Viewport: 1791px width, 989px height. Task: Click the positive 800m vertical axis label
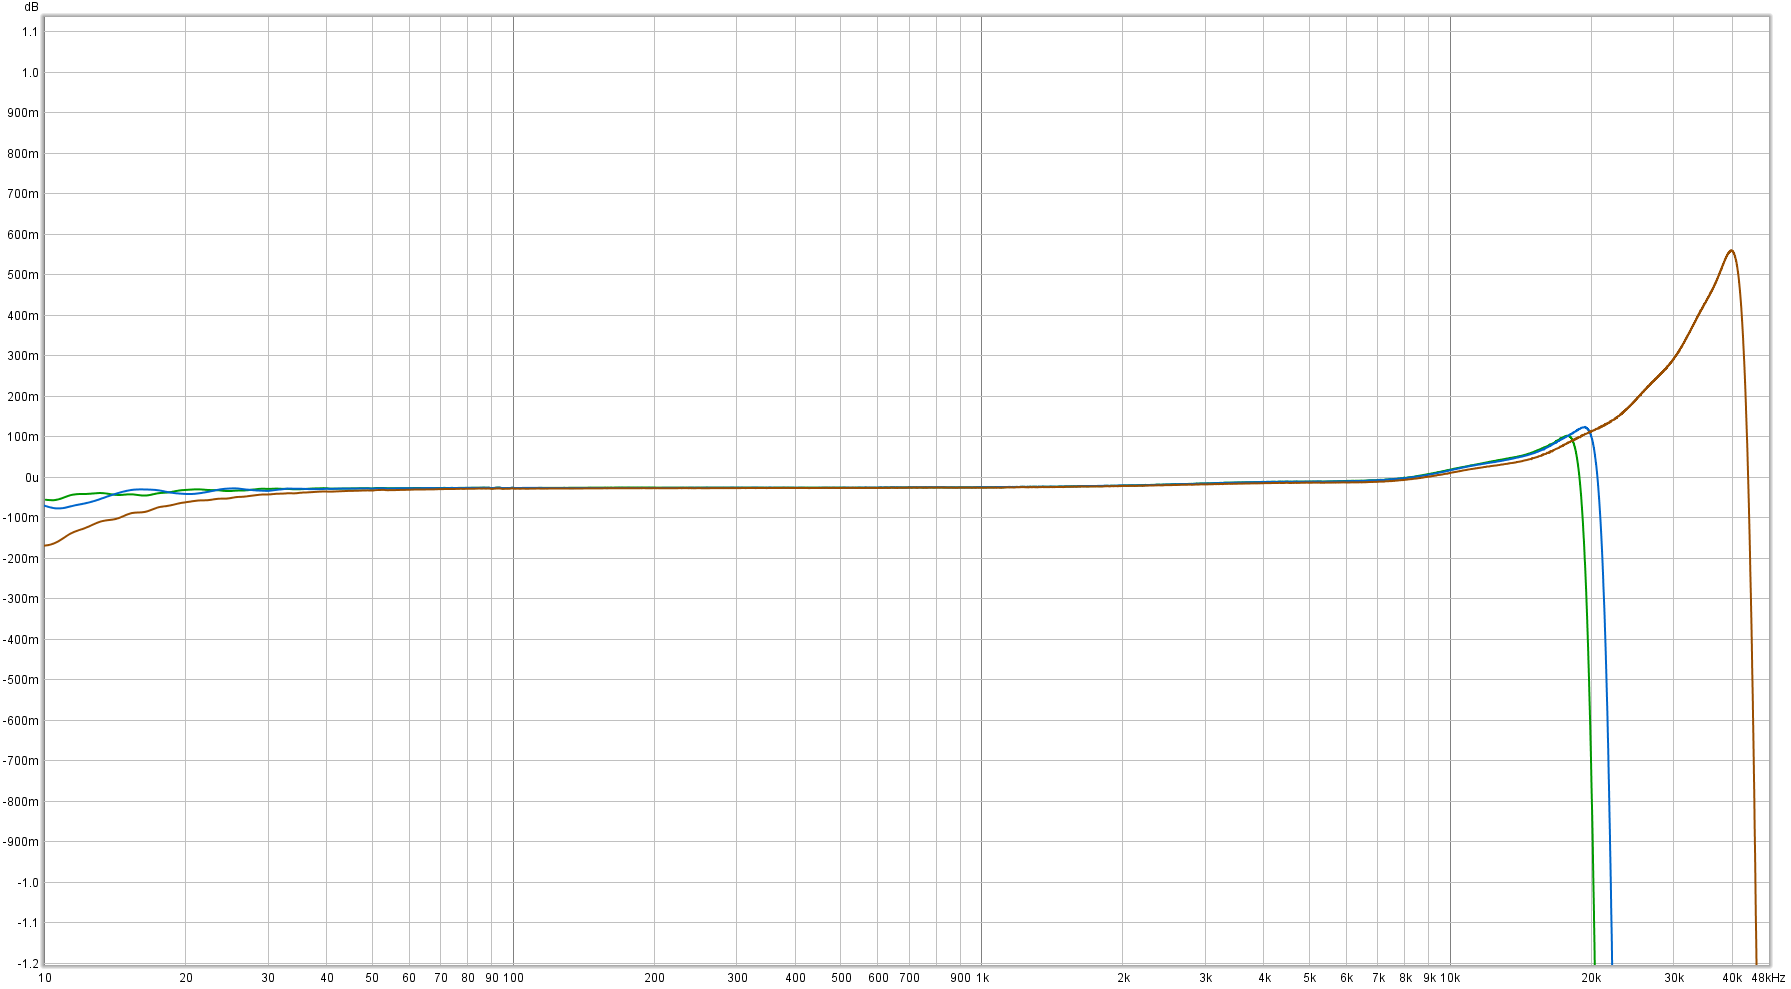pos(25,154)
